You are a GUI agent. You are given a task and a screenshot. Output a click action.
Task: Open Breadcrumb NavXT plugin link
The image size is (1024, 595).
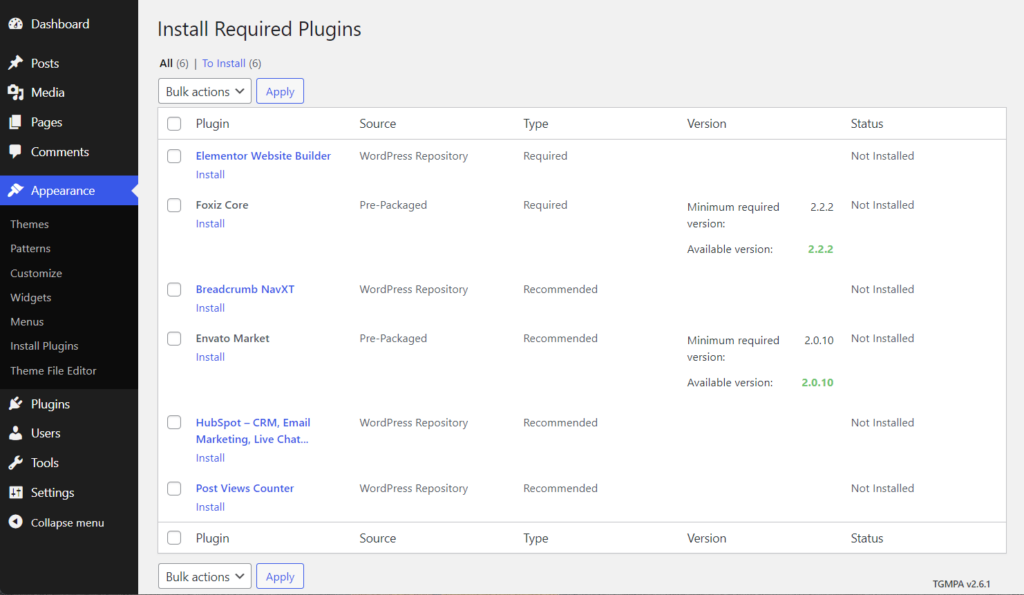(245, 289)
